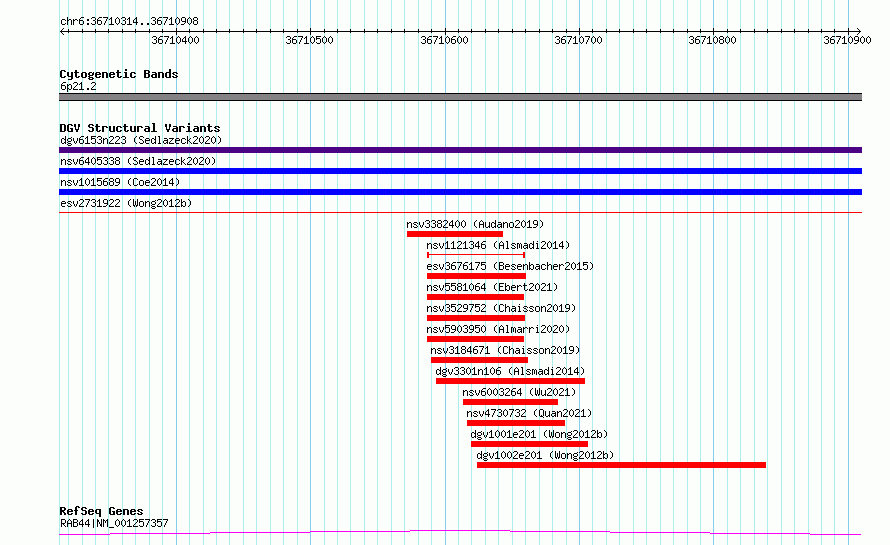
Task: Click the purple bar of dgv6153n223
Action: coord(460,150)
